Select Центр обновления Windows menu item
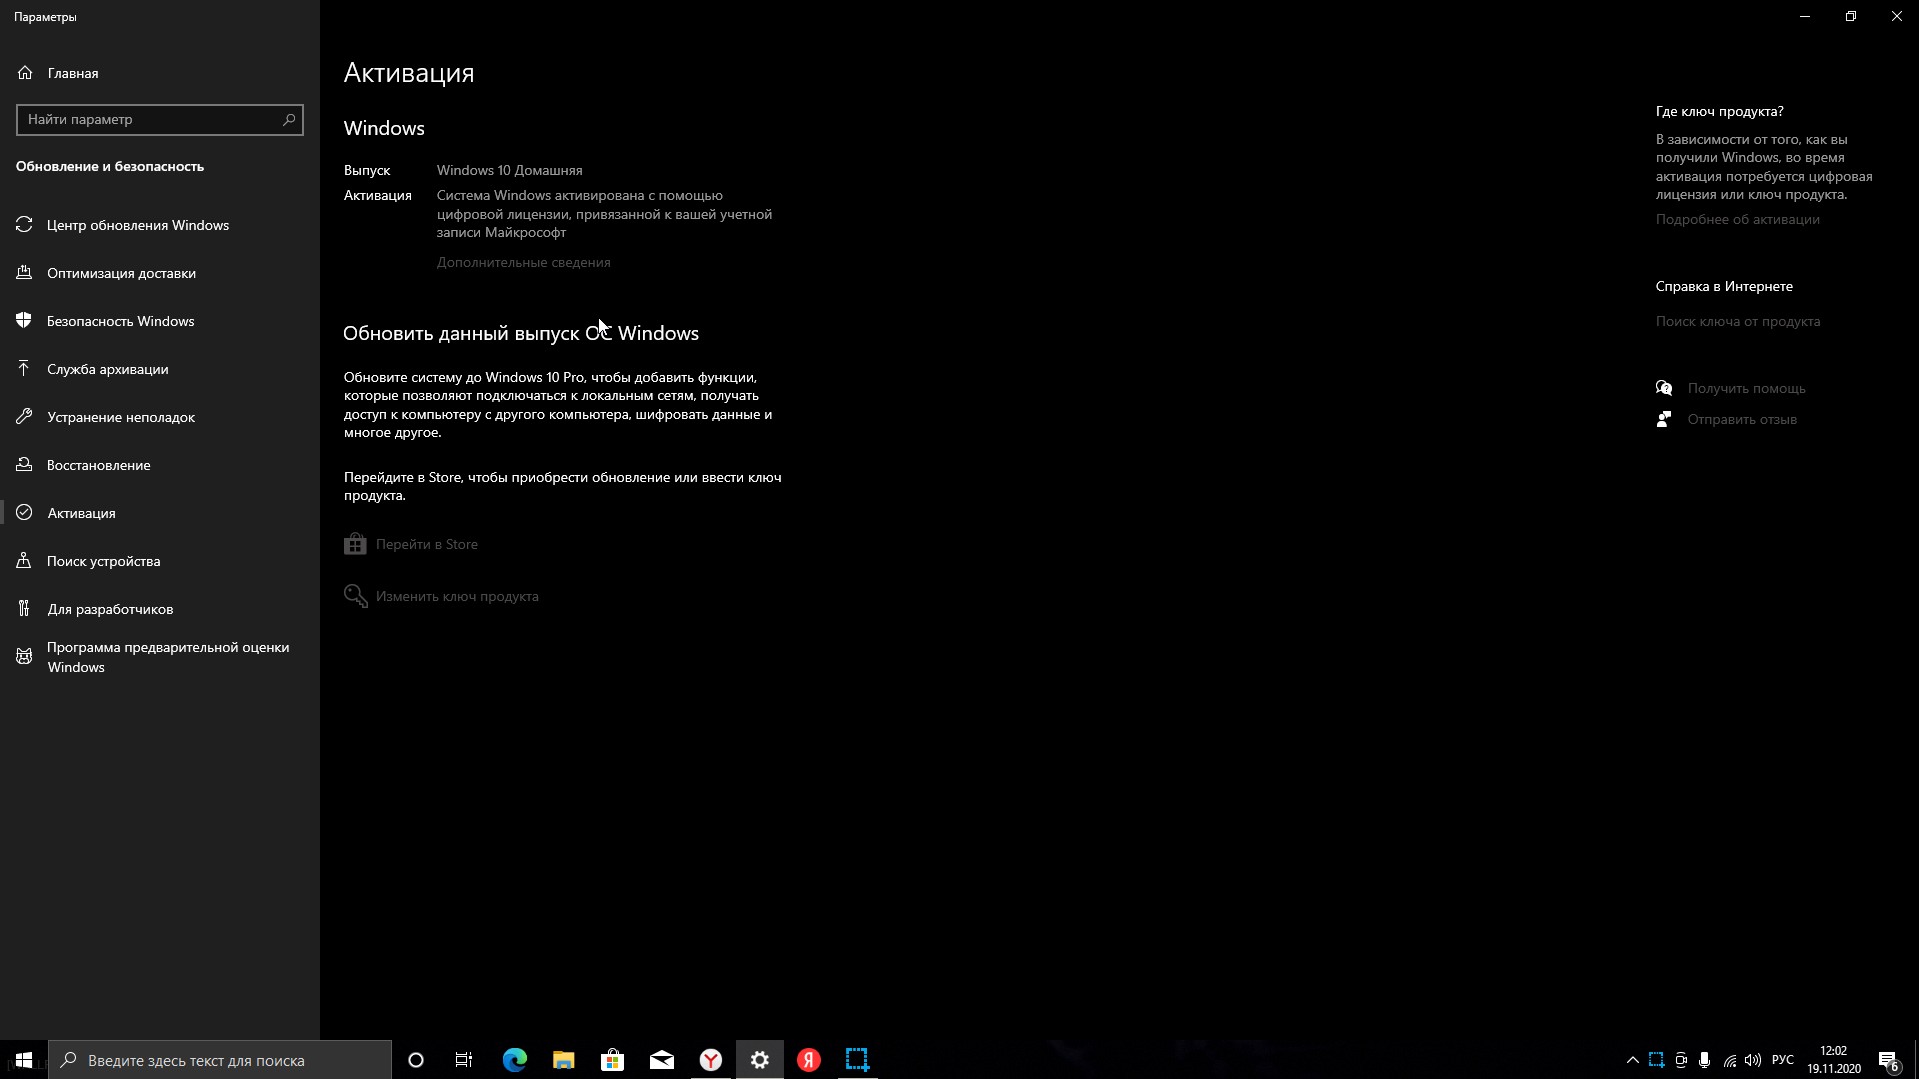1919x1079 pixels. tap(138, 225)
